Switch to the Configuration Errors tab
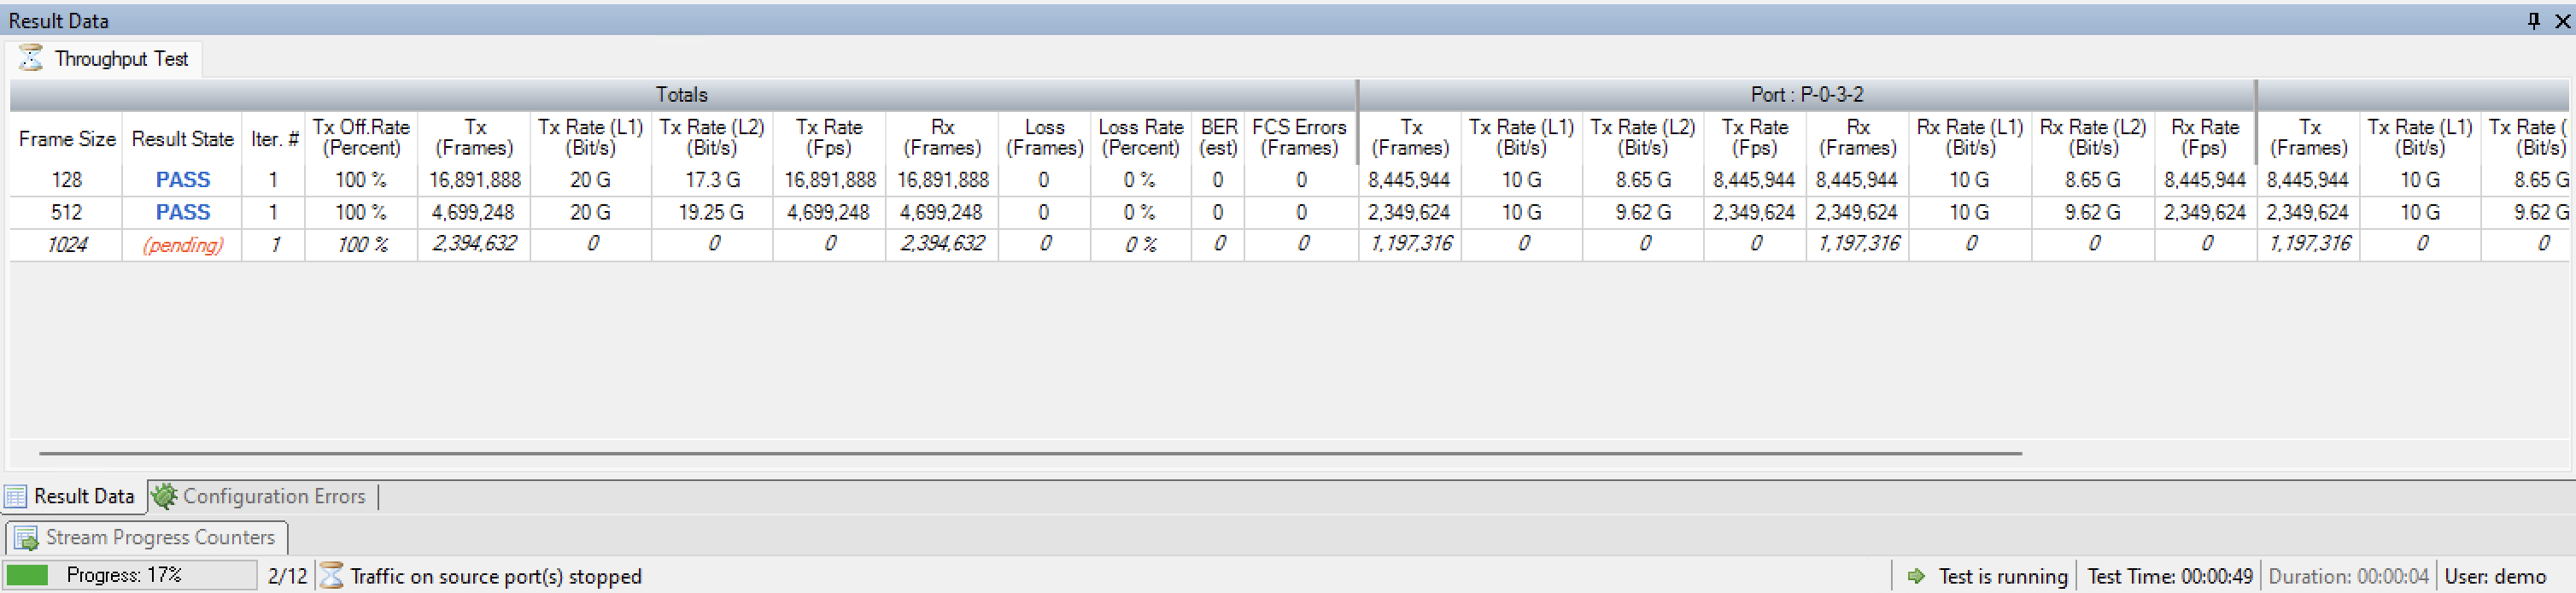 (x=273, y=496)
